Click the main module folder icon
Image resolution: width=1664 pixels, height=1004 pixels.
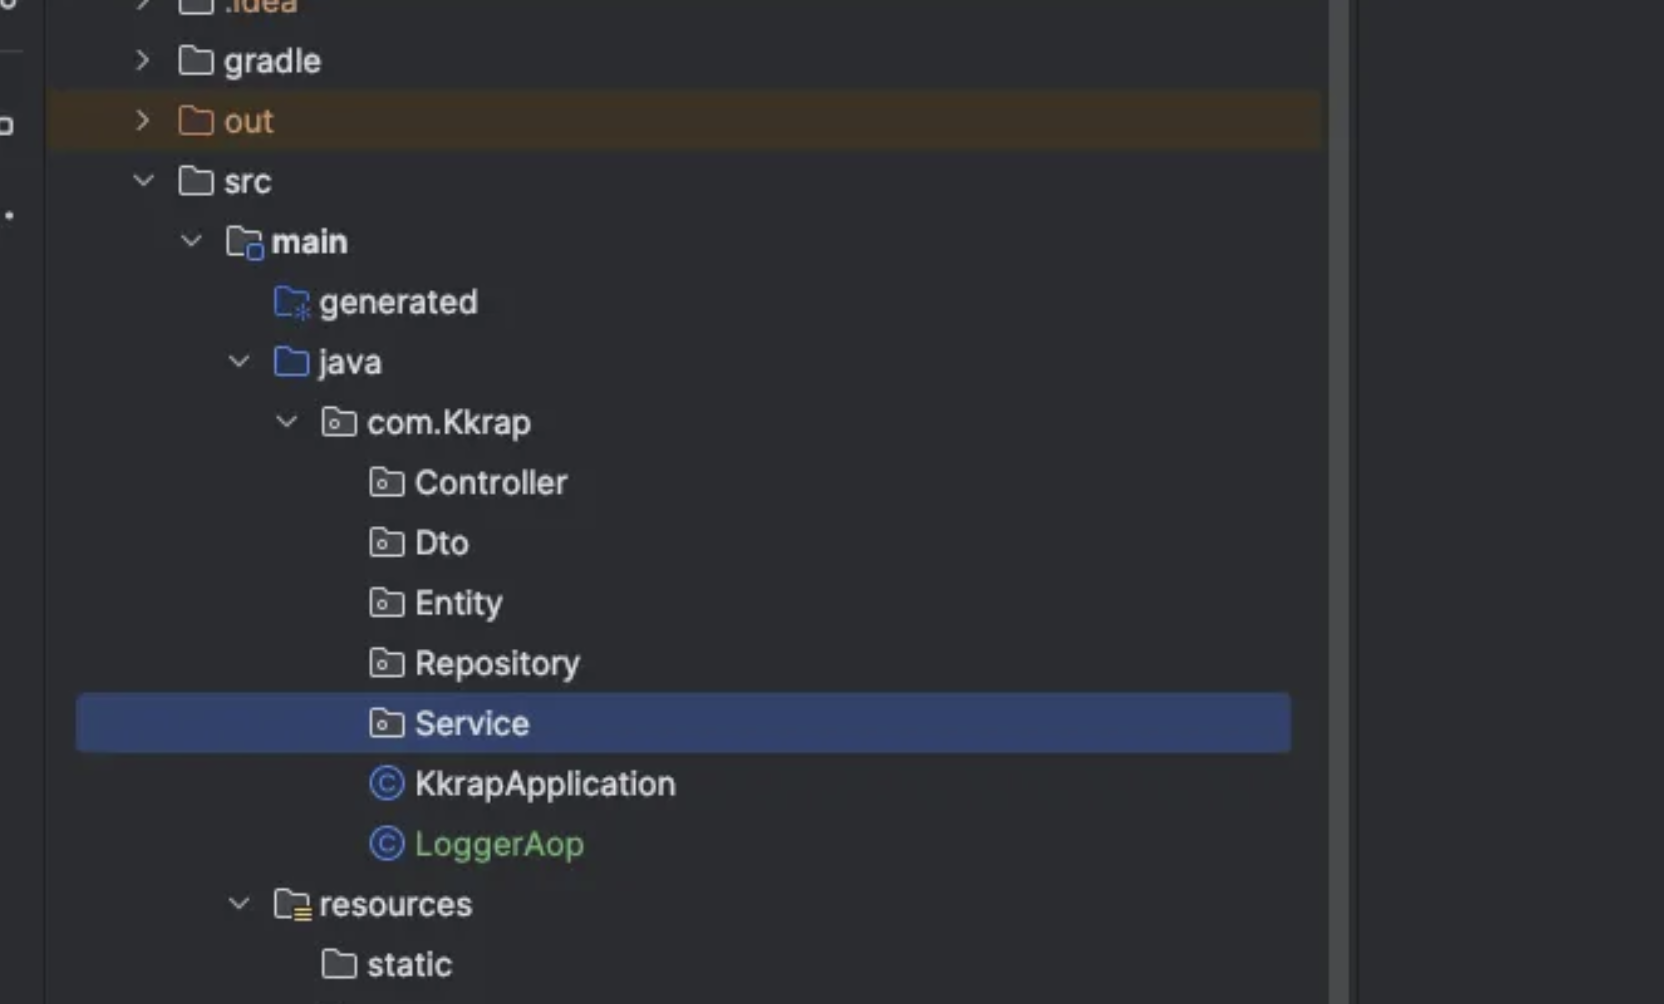tap(244, 242)
